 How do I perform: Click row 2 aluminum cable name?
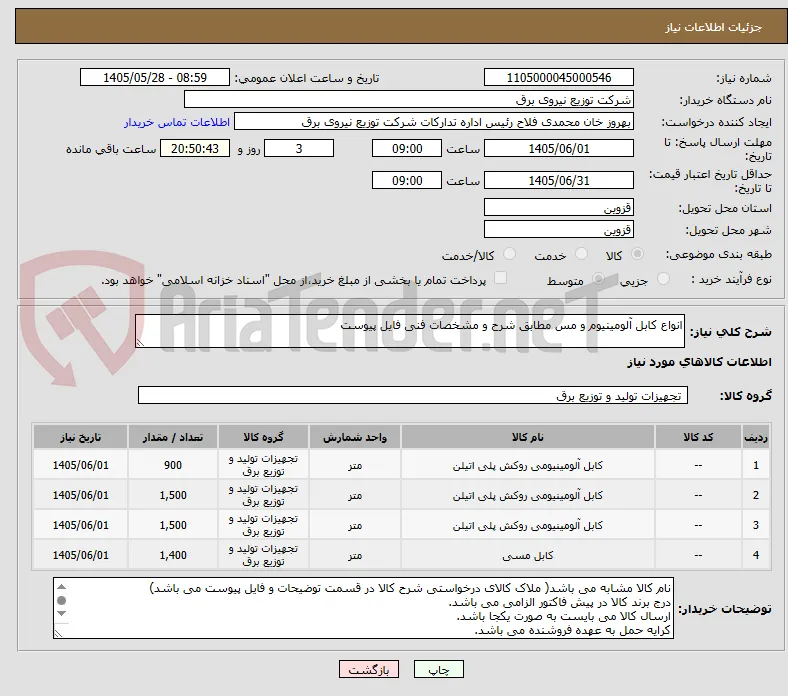528,495
